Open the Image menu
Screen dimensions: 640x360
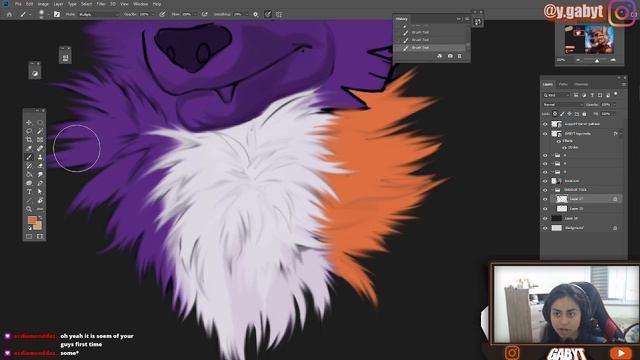[43, 4]
